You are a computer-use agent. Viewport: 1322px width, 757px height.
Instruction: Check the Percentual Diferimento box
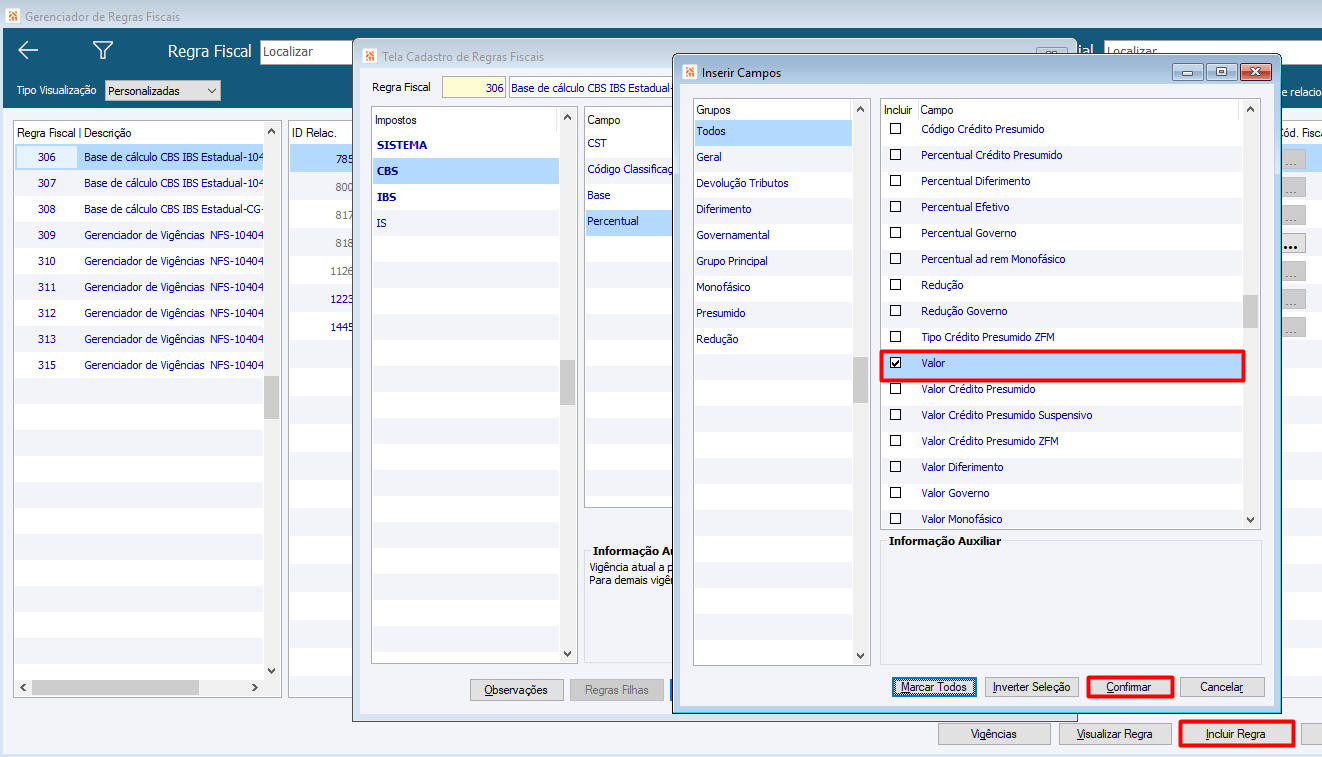tap(896, 181)
